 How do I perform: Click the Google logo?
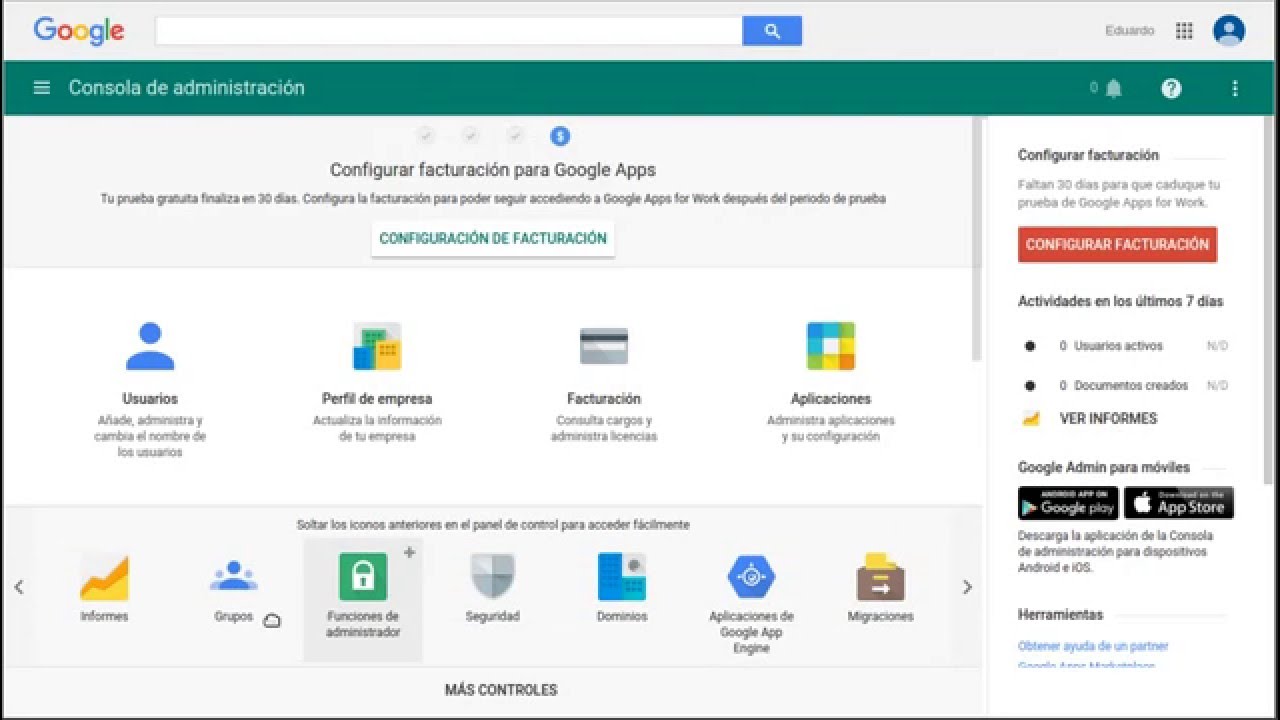coord(79,31)
